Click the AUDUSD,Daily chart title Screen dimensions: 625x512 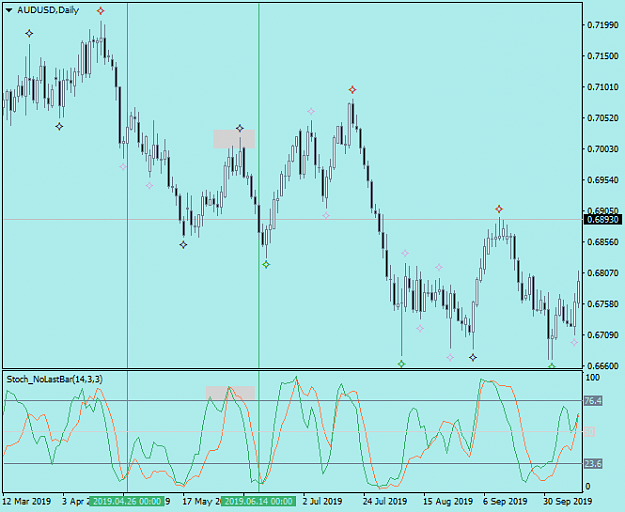pyautogui.click(x=48, y=10)
